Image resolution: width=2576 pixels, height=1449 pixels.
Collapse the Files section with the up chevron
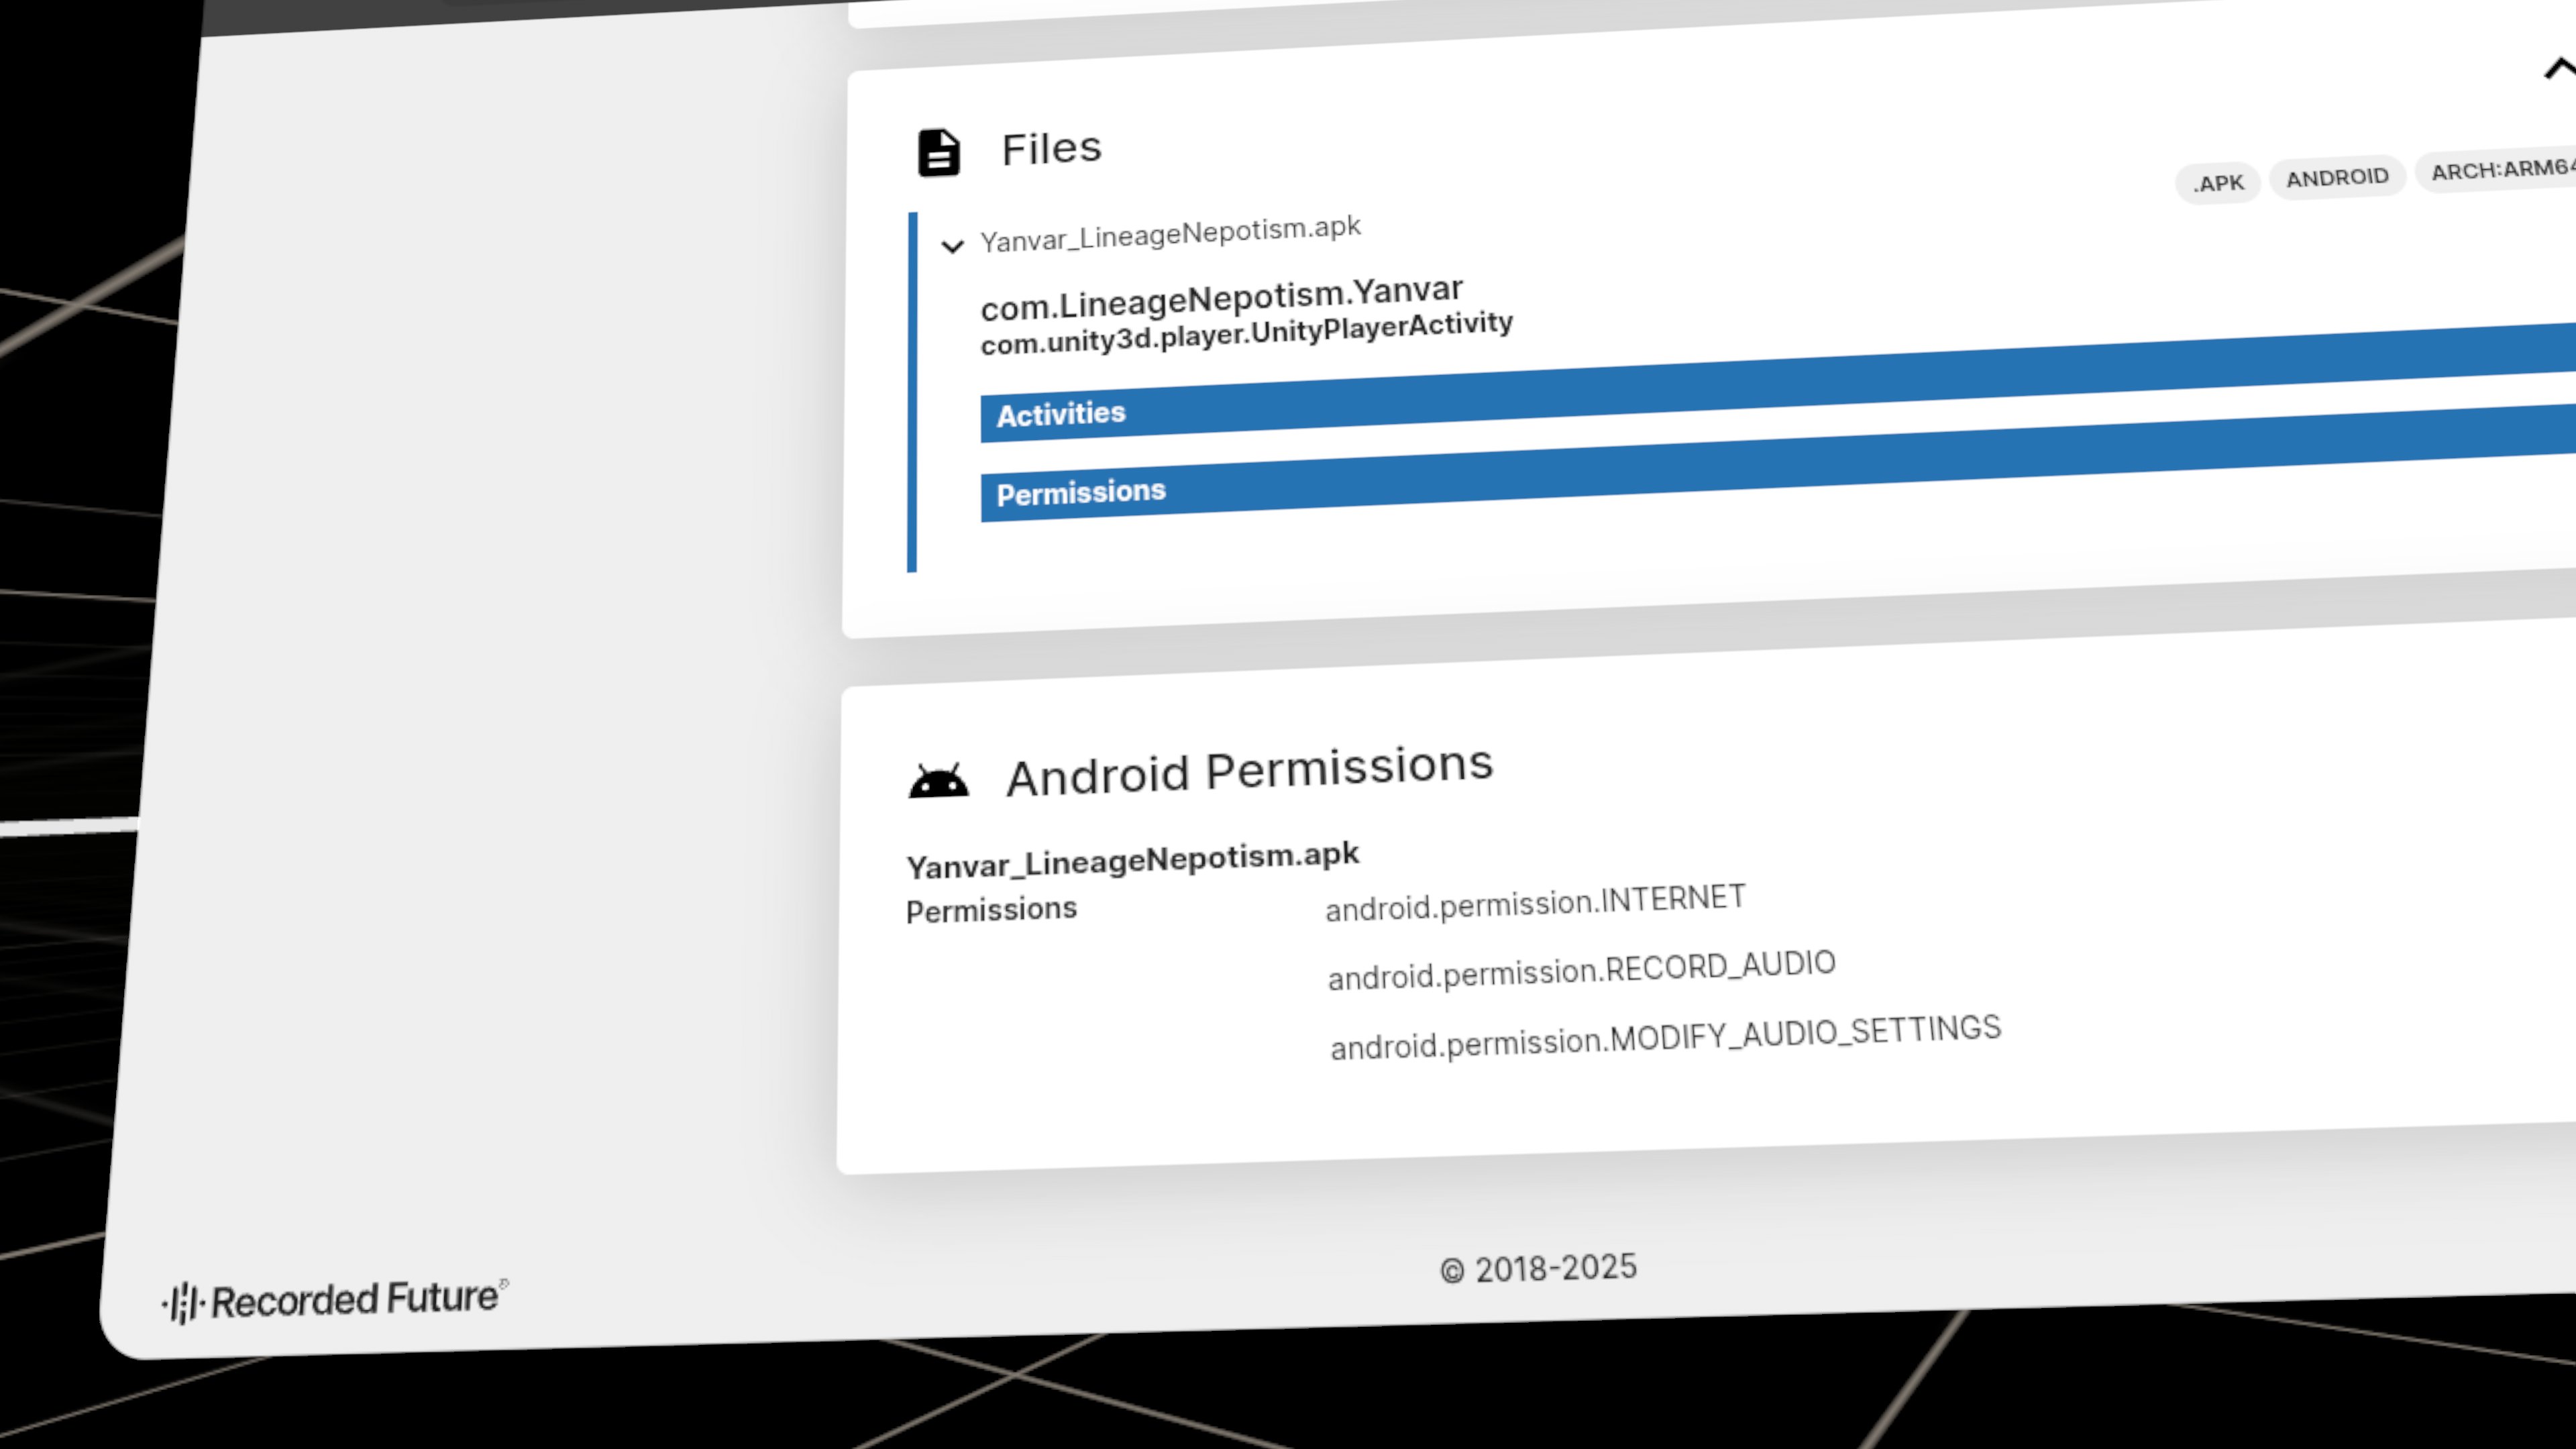coord(2560,69)
